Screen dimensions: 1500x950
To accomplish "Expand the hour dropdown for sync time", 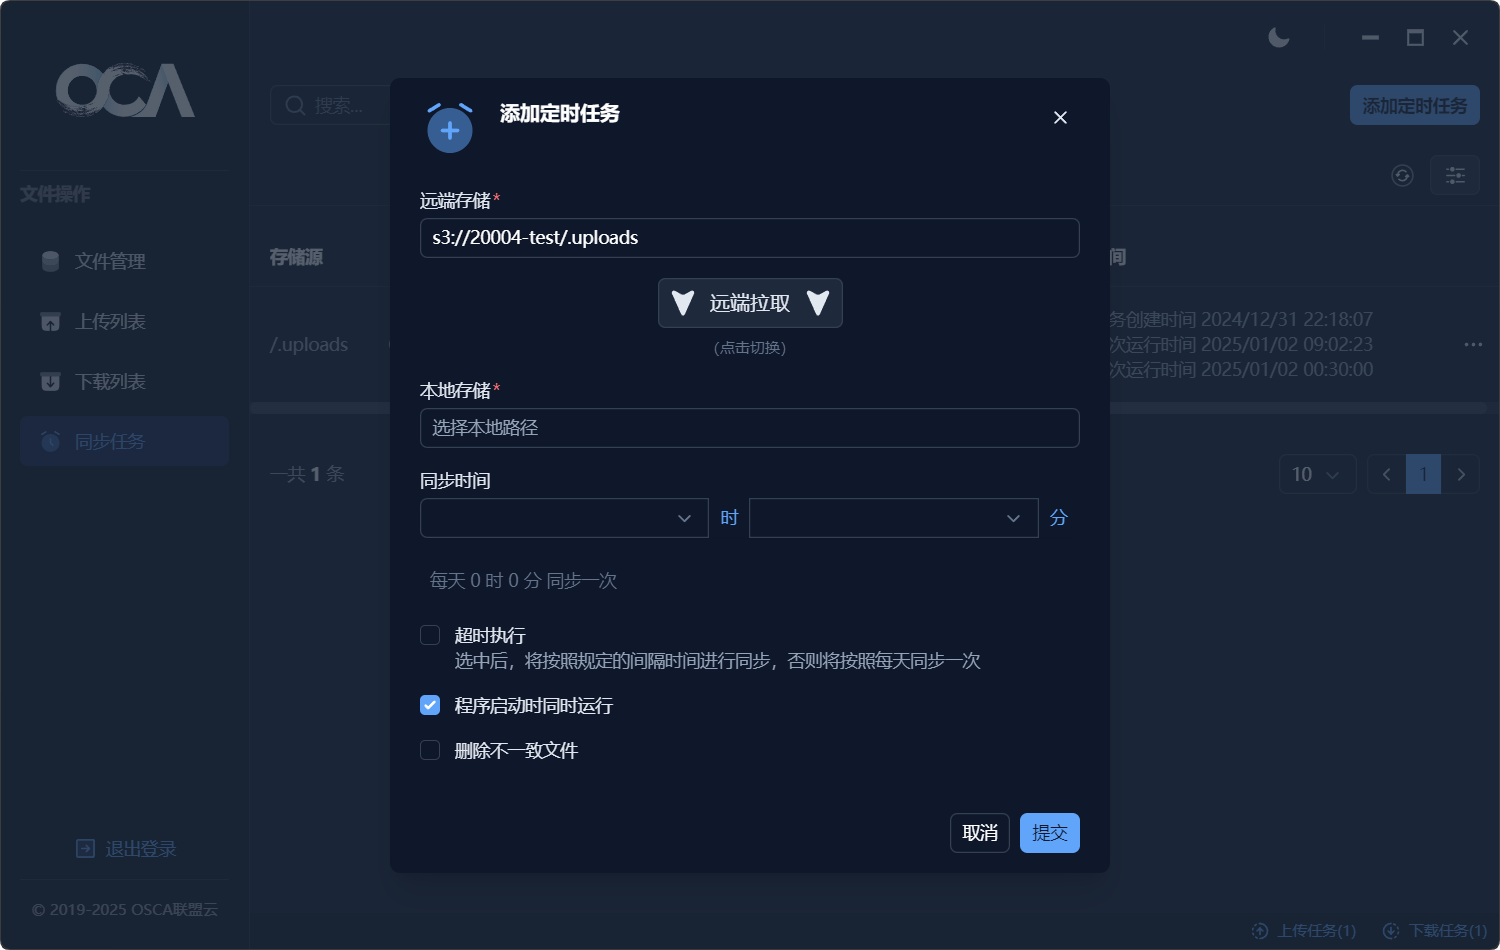I will pyautogui.click(x=564, y=518).
